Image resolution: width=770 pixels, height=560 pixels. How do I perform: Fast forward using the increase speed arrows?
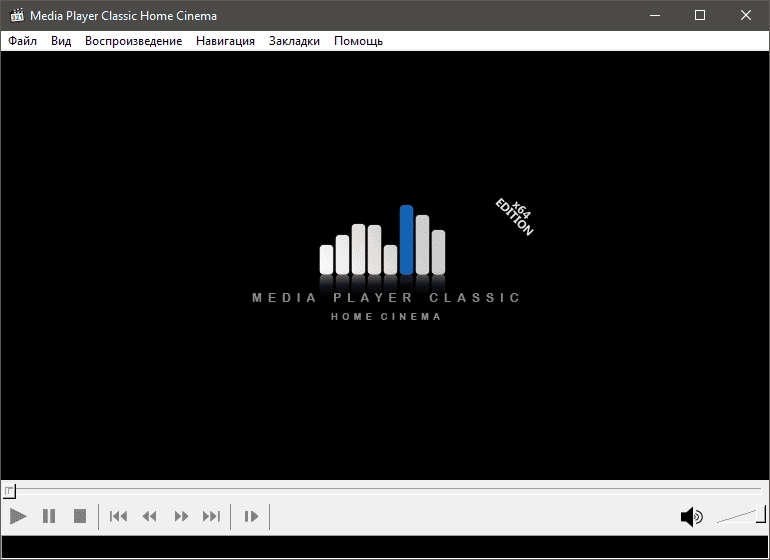(181, 516)
